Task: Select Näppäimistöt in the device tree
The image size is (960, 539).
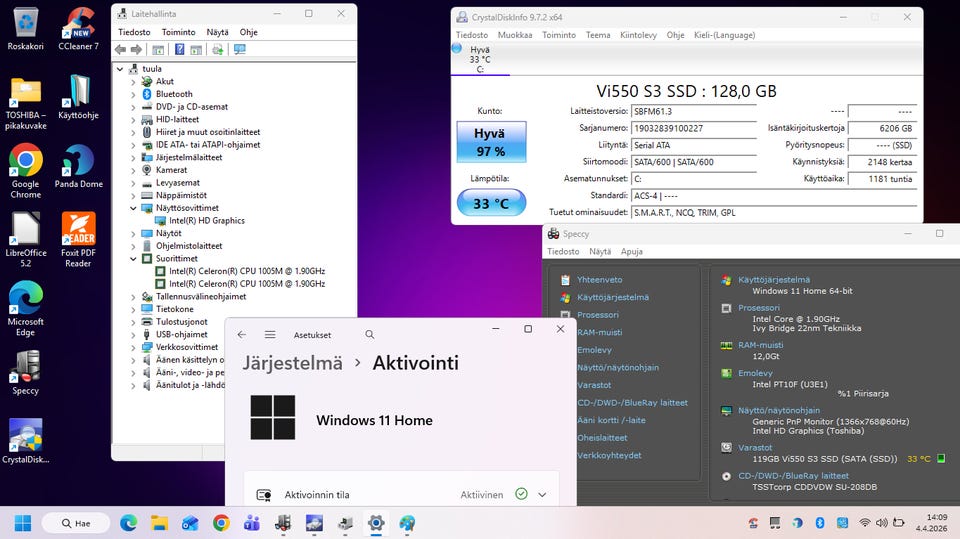Action: (x=181, y=195)
